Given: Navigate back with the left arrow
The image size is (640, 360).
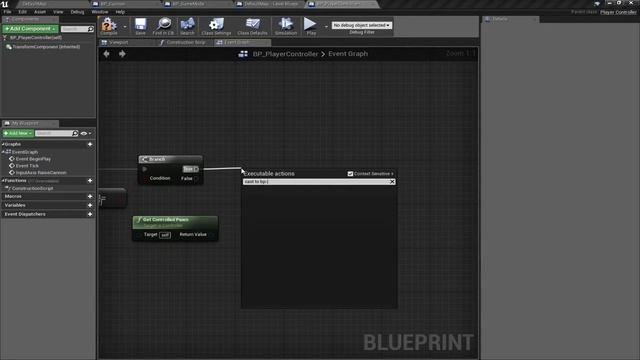Looking at the screenshot, I should click(x=107, y=54).
